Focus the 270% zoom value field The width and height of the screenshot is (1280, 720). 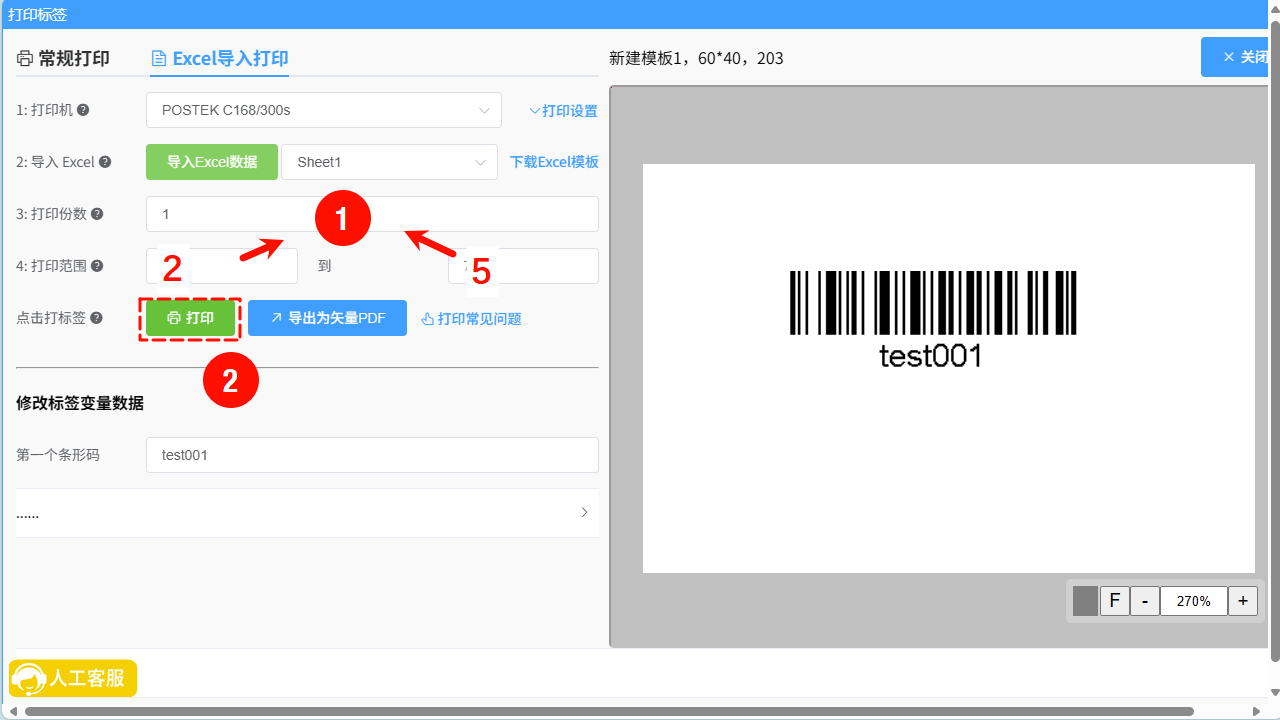(x=1194, y=601)
